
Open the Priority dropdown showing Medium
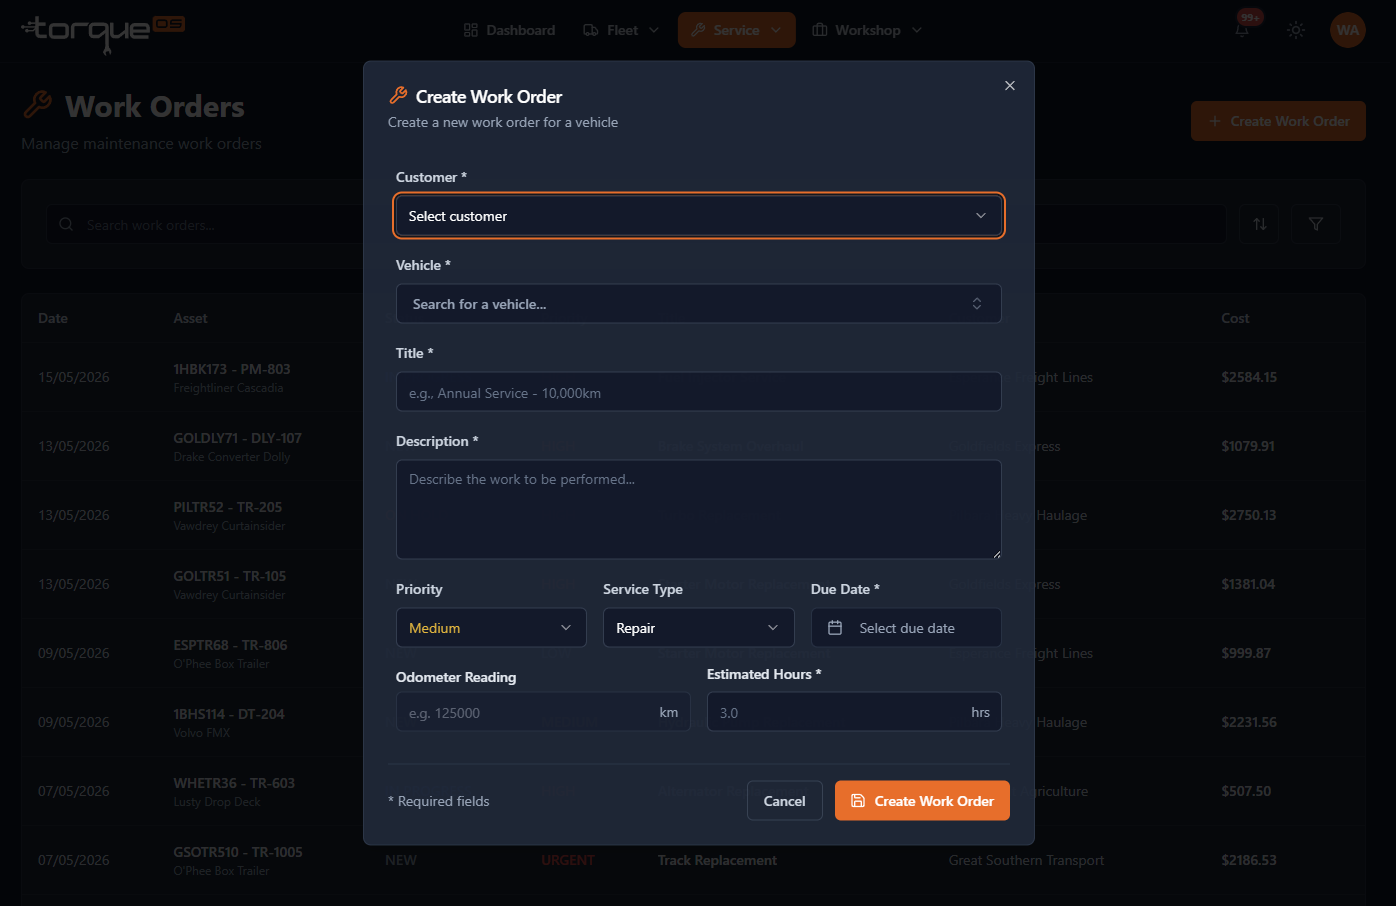click(x=491, y=628)
